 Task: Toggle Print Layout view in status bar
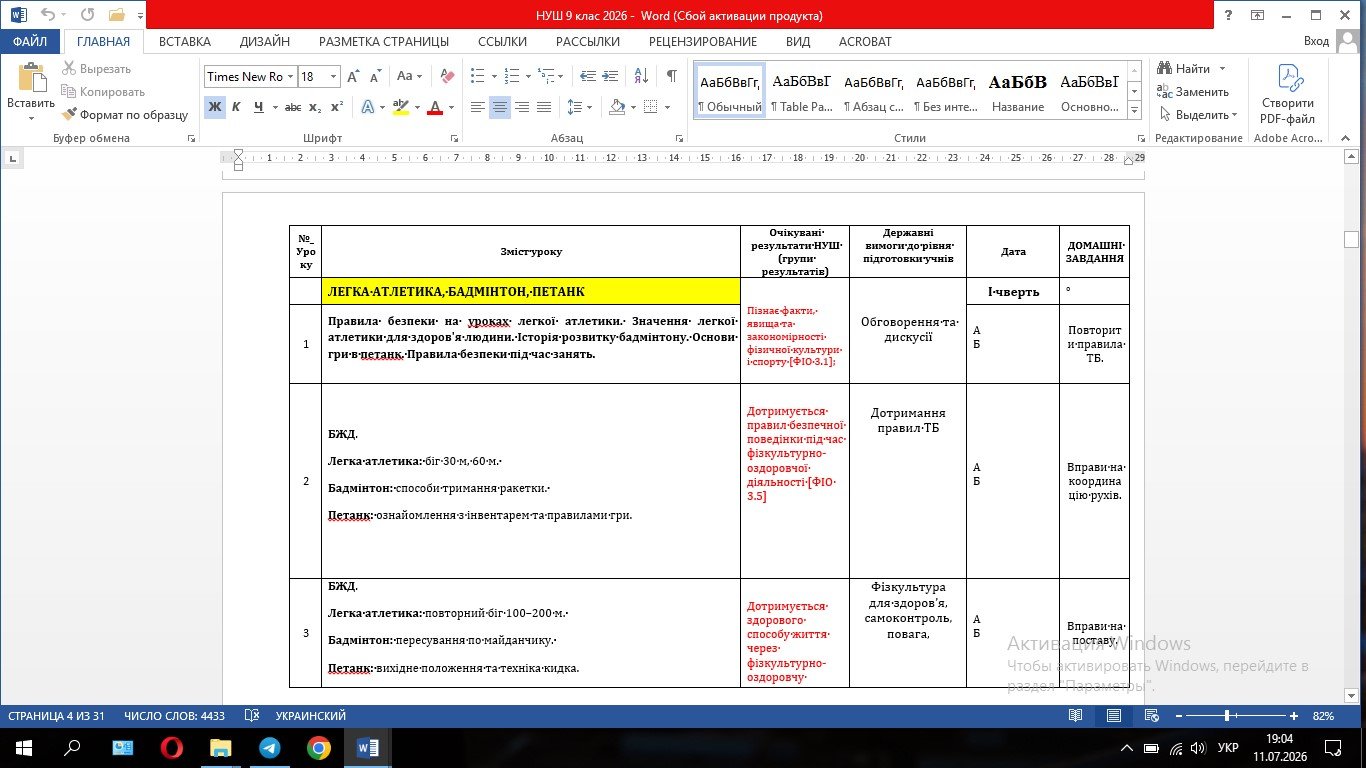(x=1113, y=716)
